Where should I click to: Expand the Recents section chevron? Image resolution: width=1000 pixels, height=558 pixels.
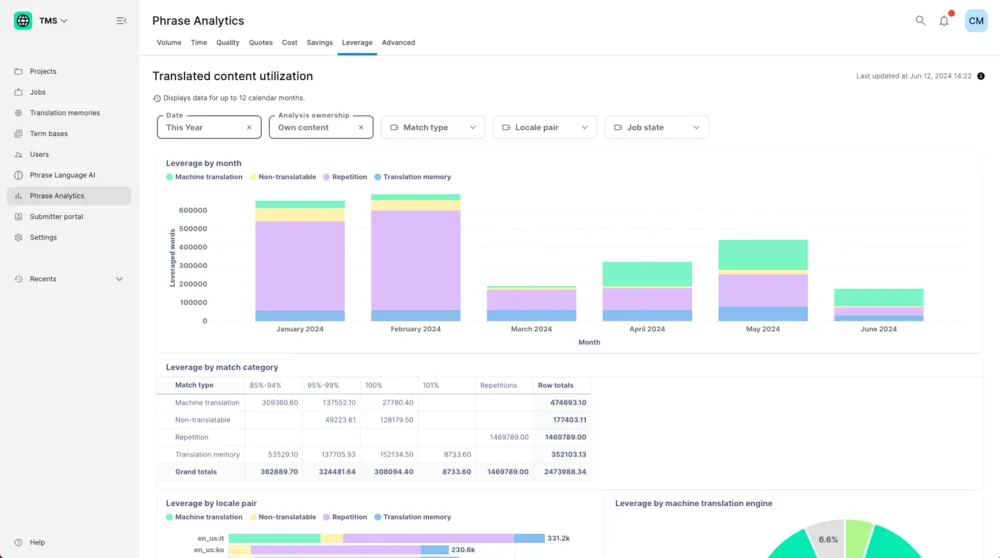[119, 279]
